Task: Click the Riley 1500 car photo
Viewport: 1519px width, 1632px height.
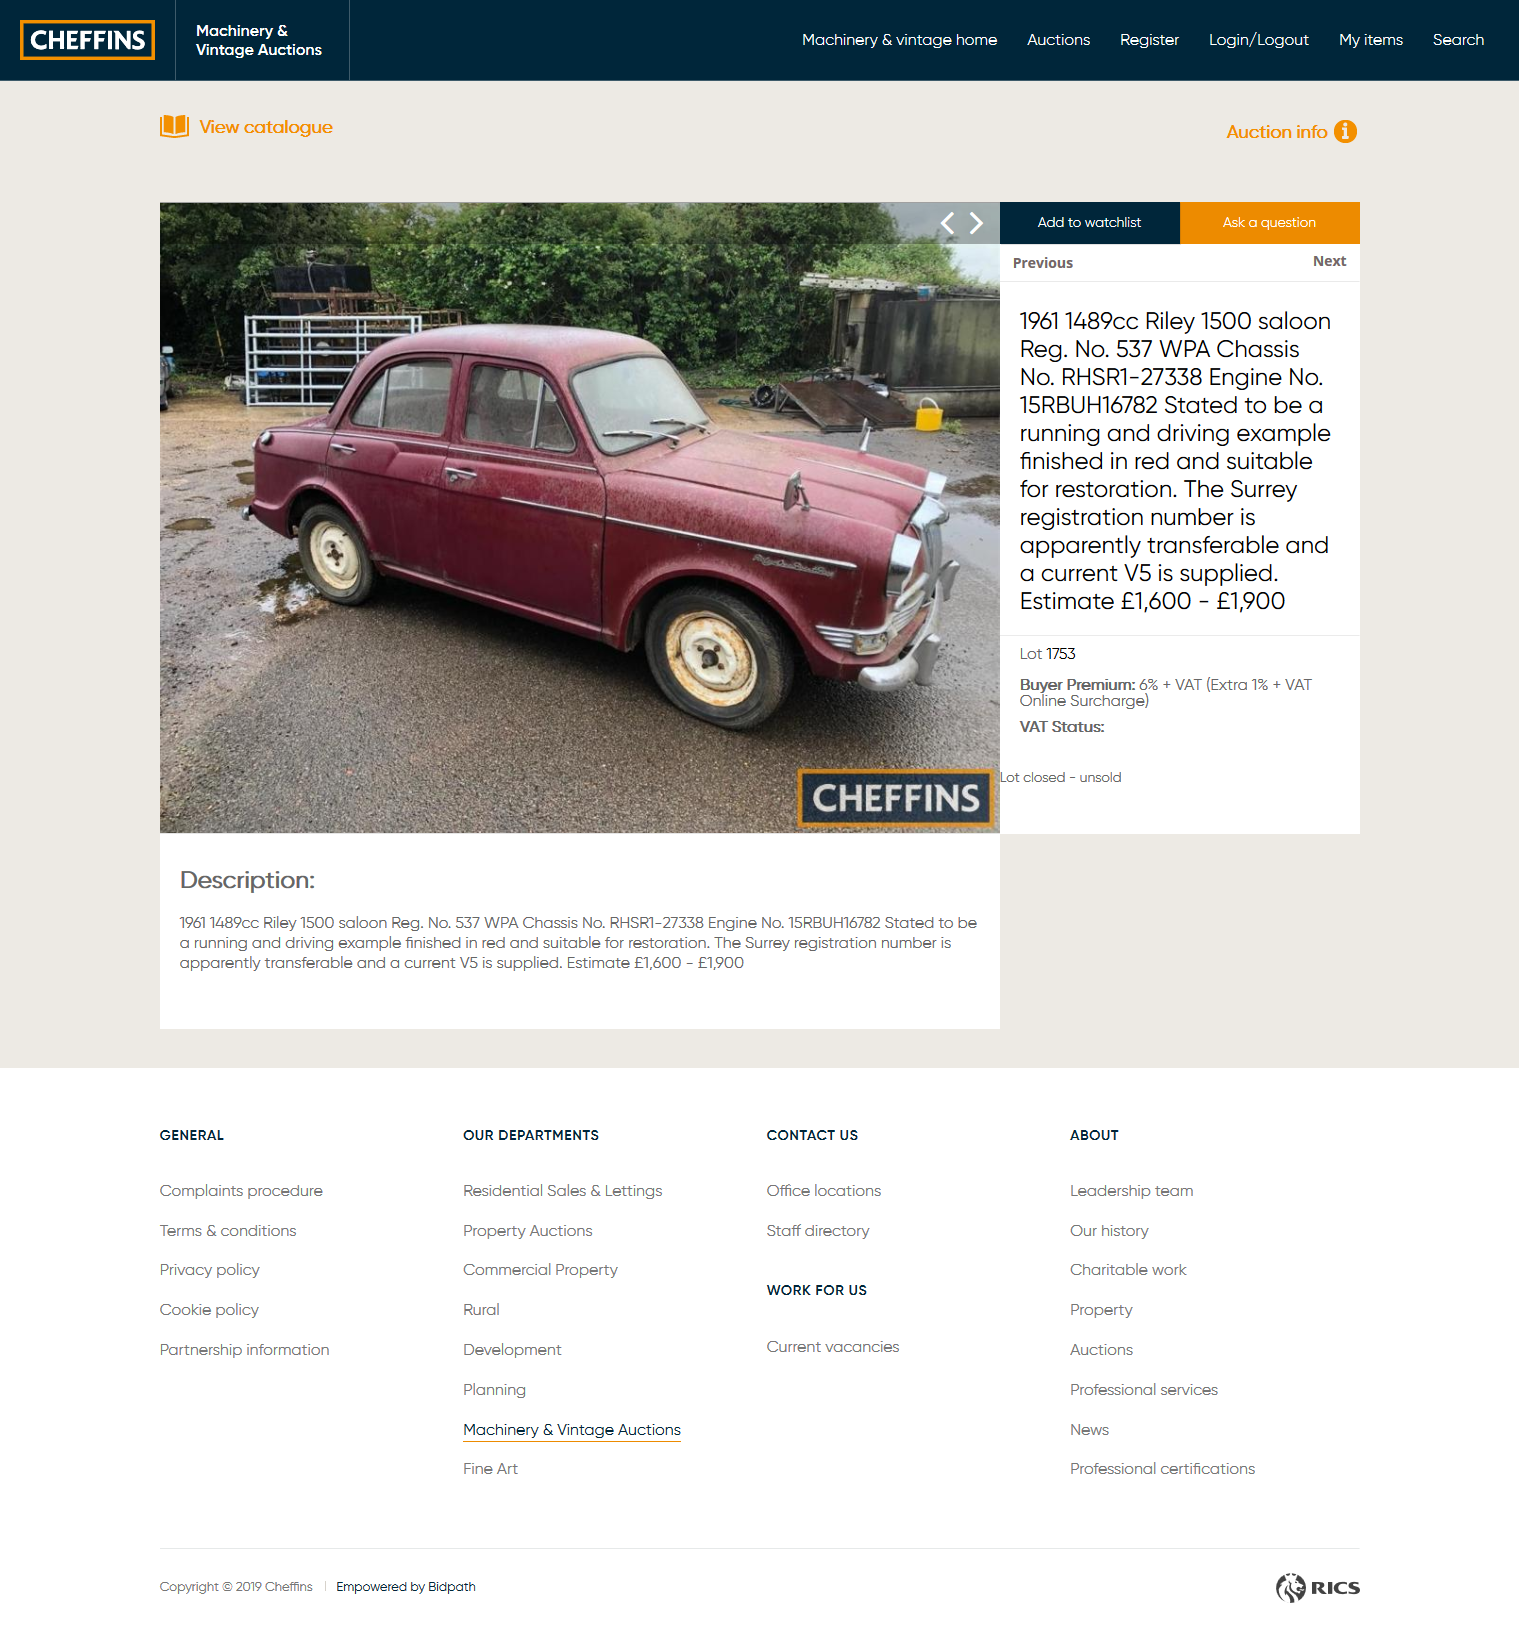Action: click(580, 518)
